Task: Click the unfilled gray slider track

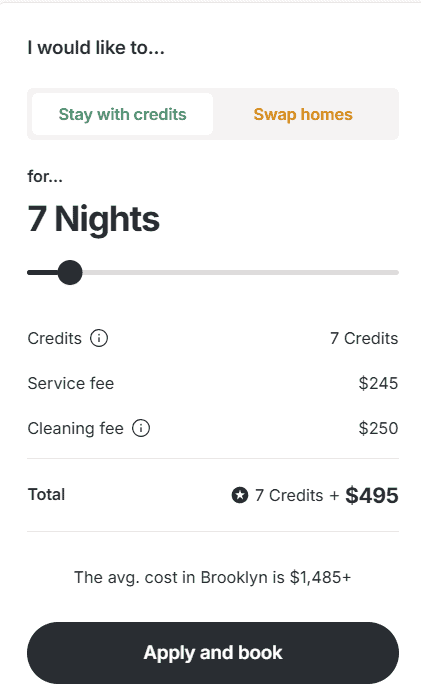Action: tap(240, 272)
